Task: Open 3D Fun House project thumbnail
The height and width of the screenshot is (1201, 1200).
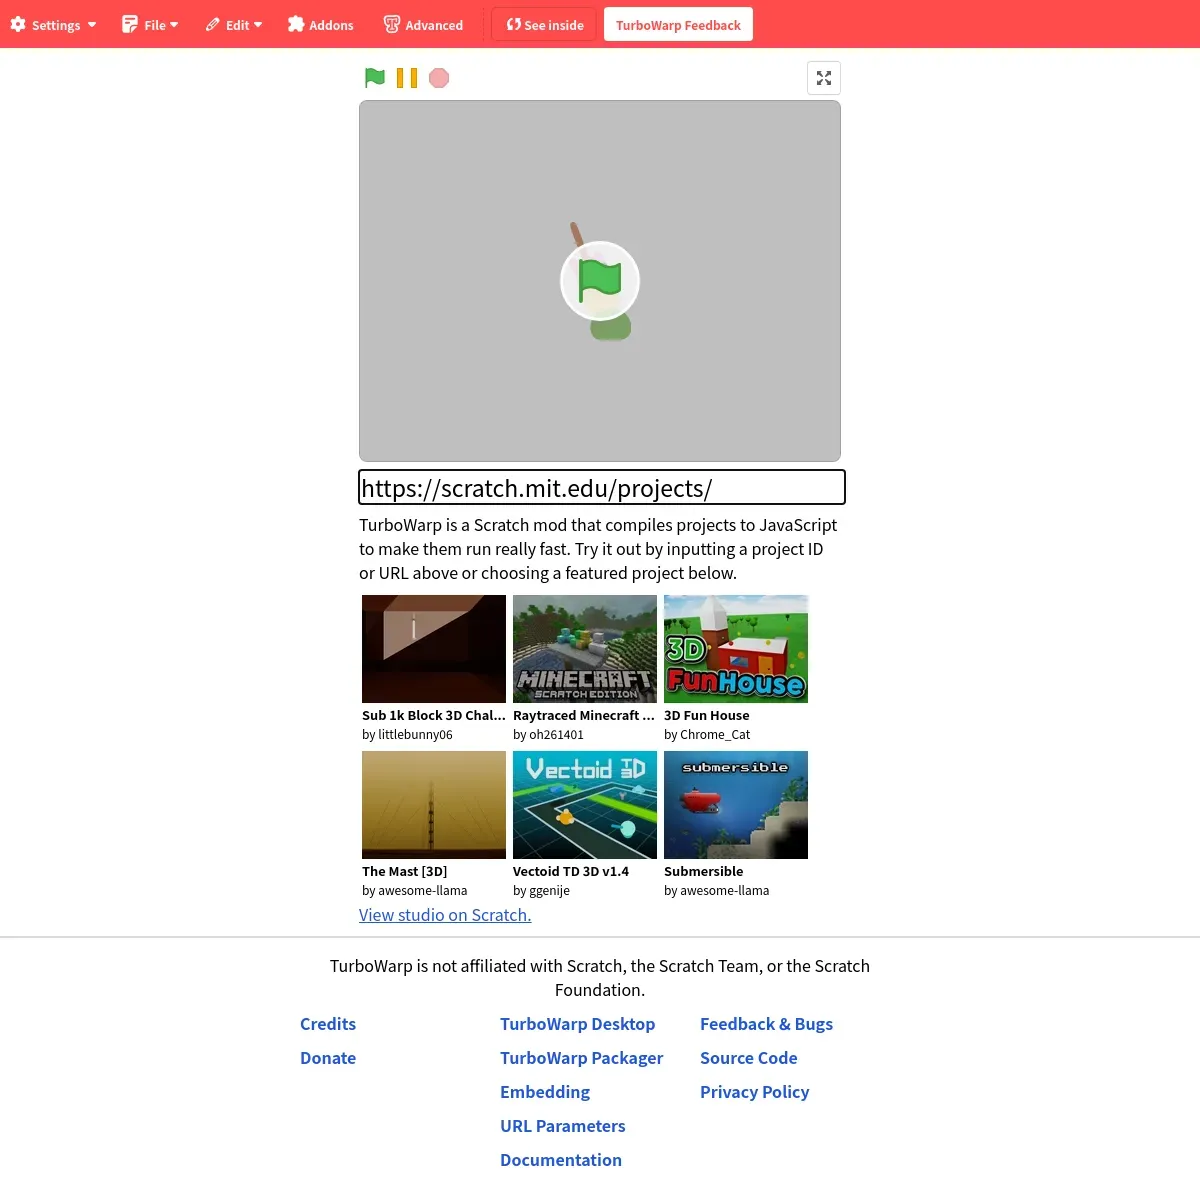Action: (x=736, y=649)
